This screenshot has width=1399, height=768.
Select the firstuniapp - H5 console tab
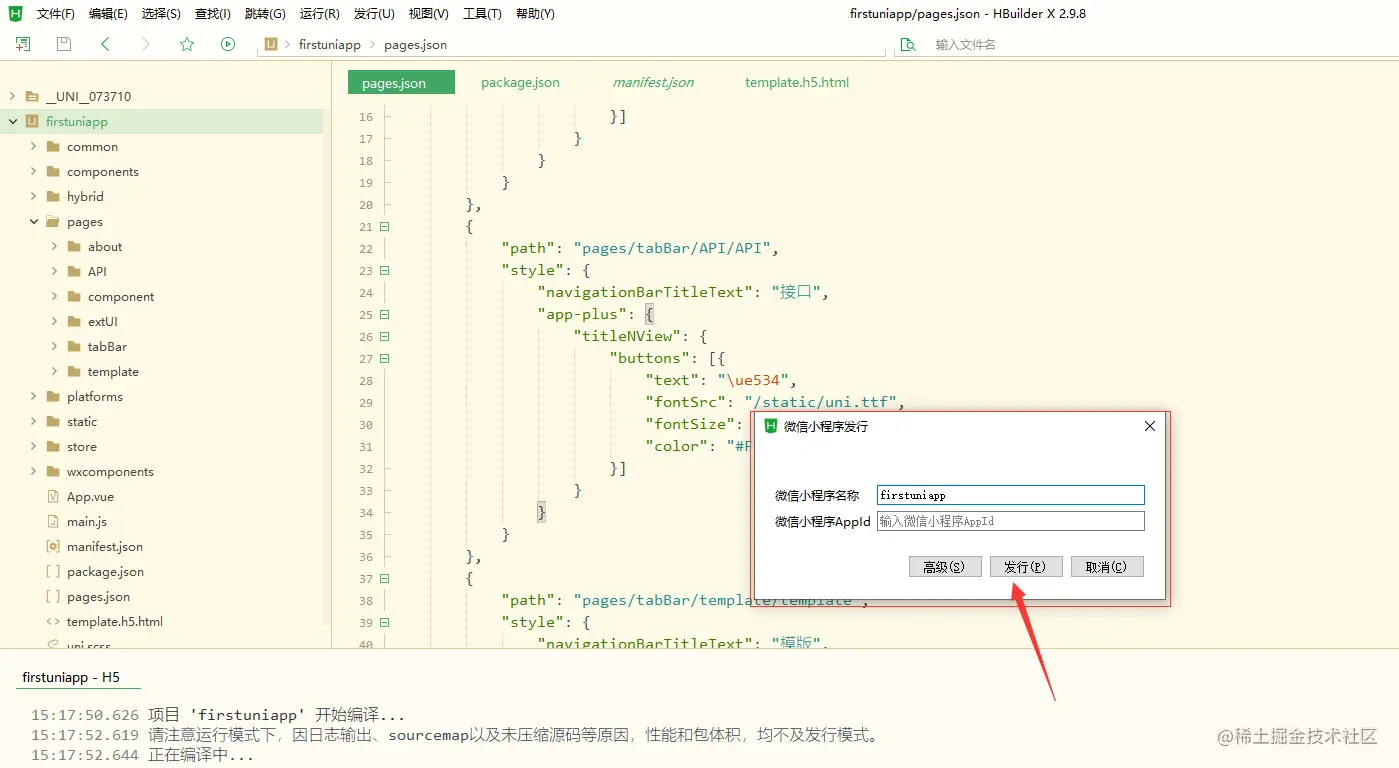tap(71, 678)
